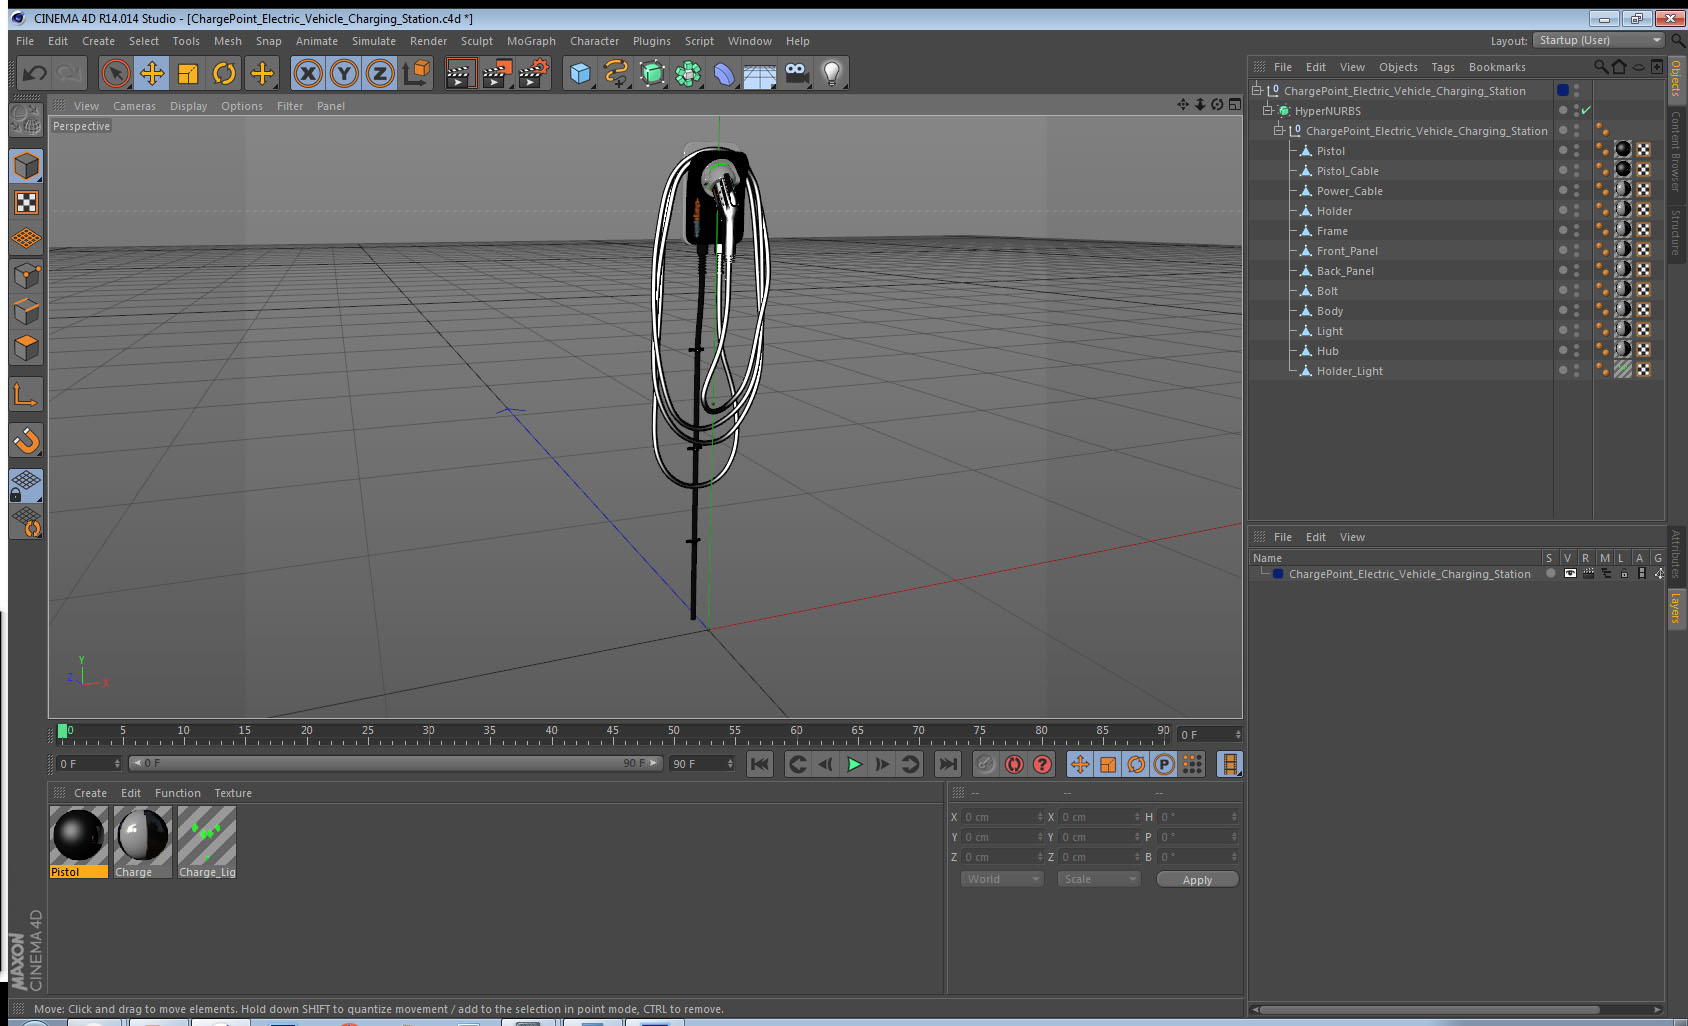Select the Charge material swatch
The width and height of the screenshot is (1688, 1026).
[x=143, y=841]
